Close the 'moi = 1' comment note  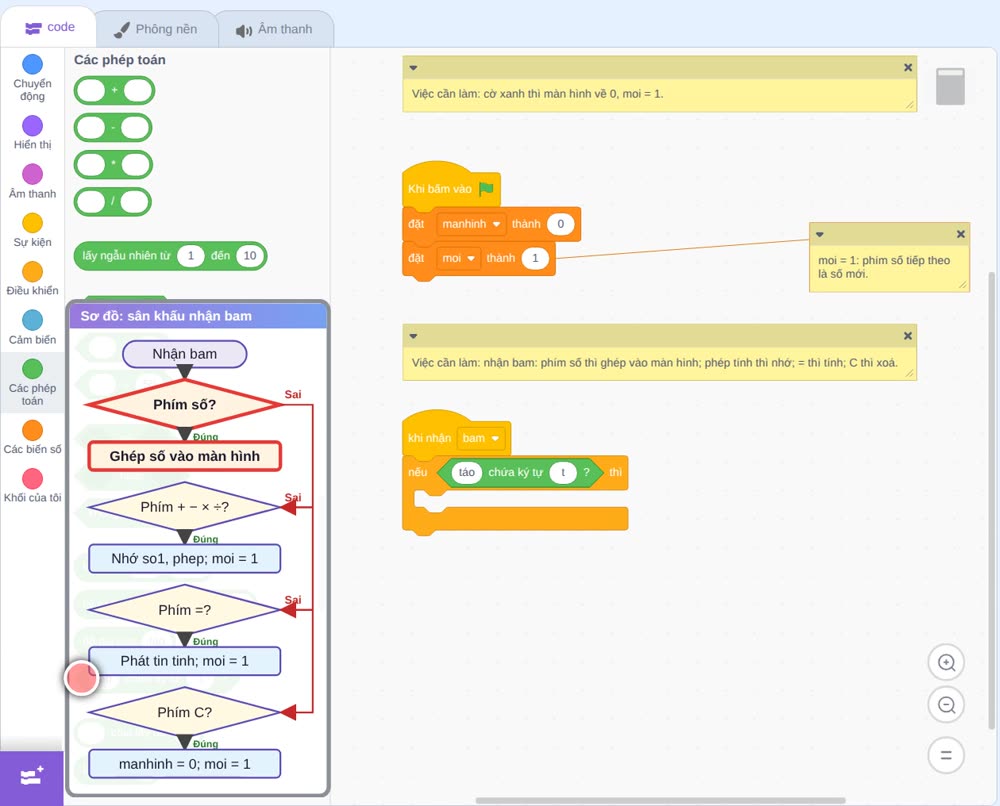(960, 234)
